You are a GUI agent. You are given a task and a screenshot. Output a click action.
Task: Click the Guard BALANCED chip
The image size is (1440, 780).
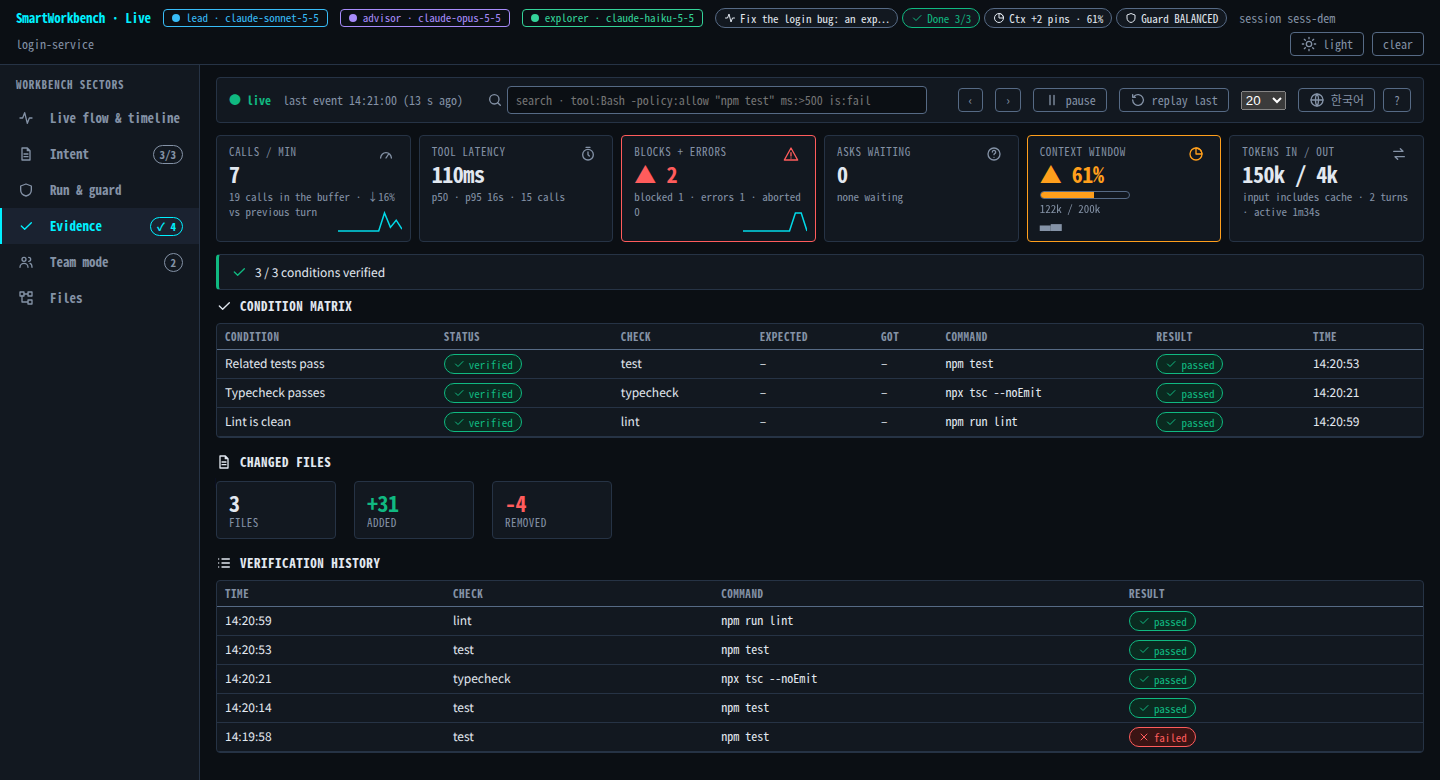click(x=1171, y=18)
